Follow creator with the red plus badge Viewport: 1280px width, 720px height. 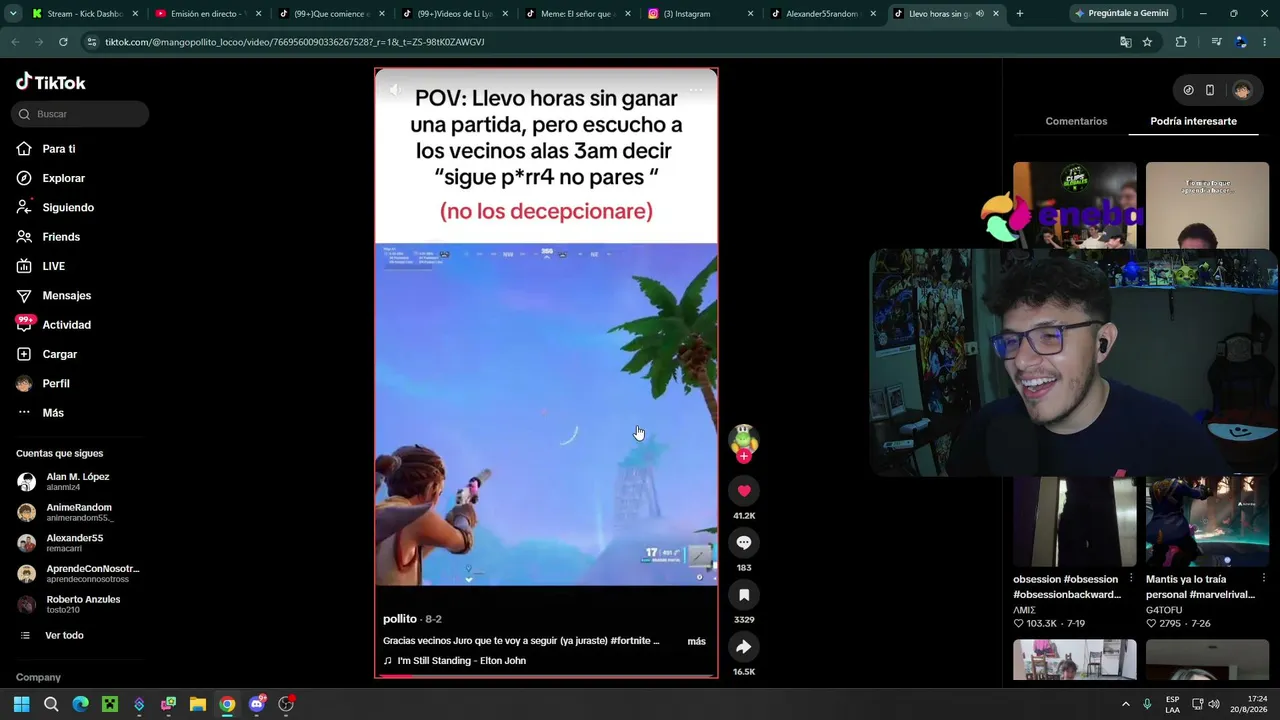pos(743,456)
